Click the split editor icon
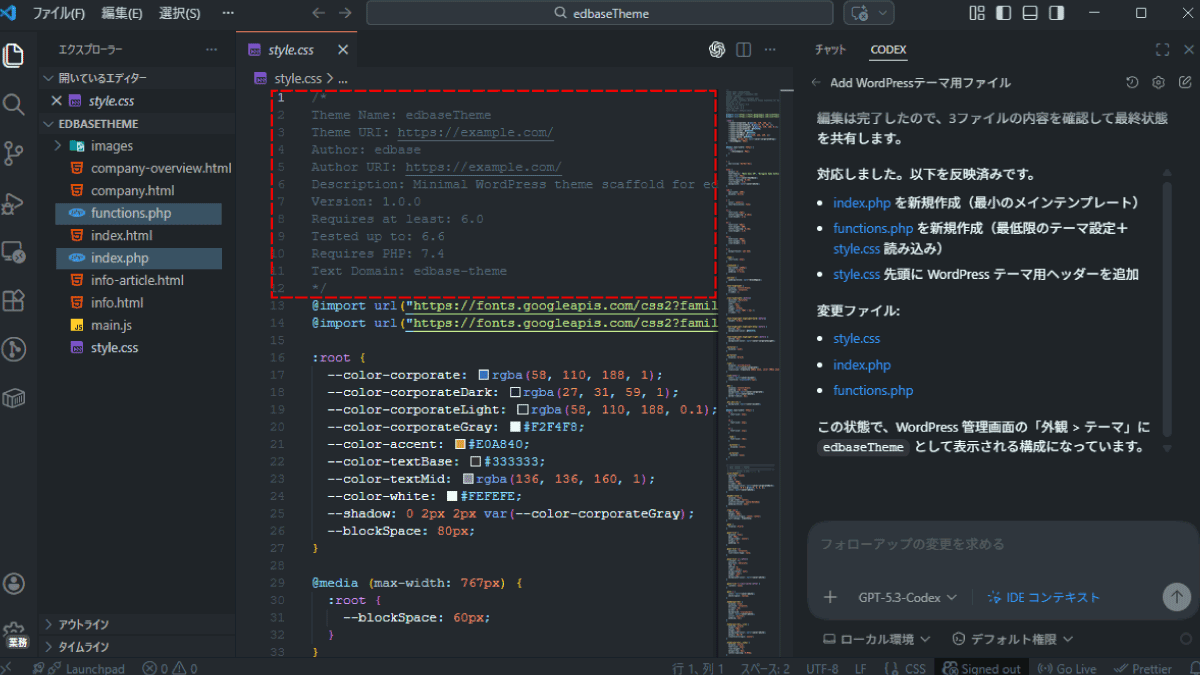The width and height of the screenshot is (1200, 675). (744, 50)
